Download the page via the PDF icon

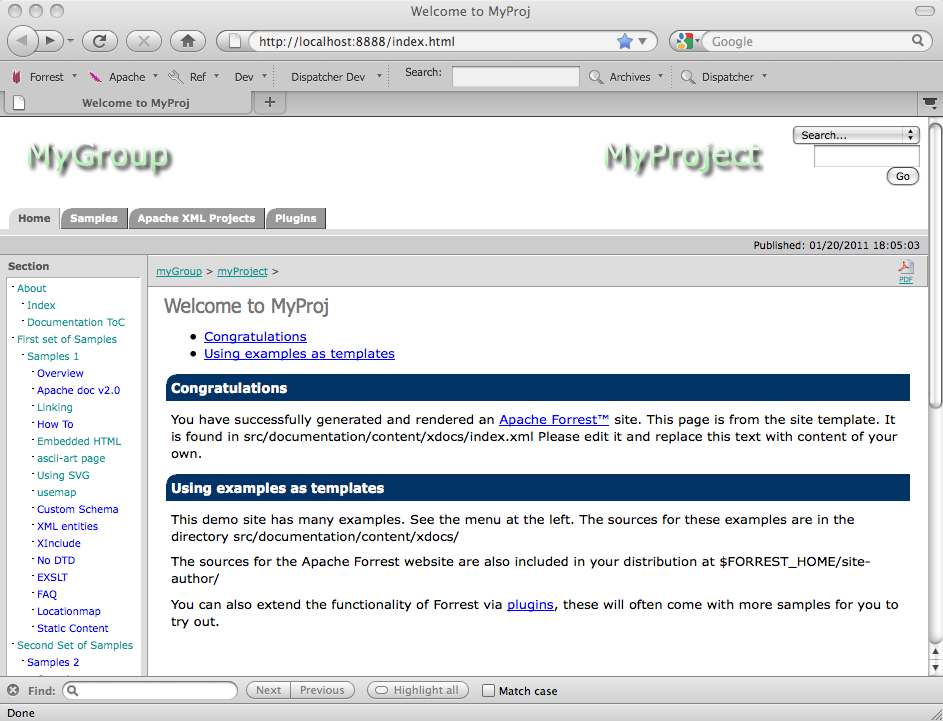click(x=905, y=270)
